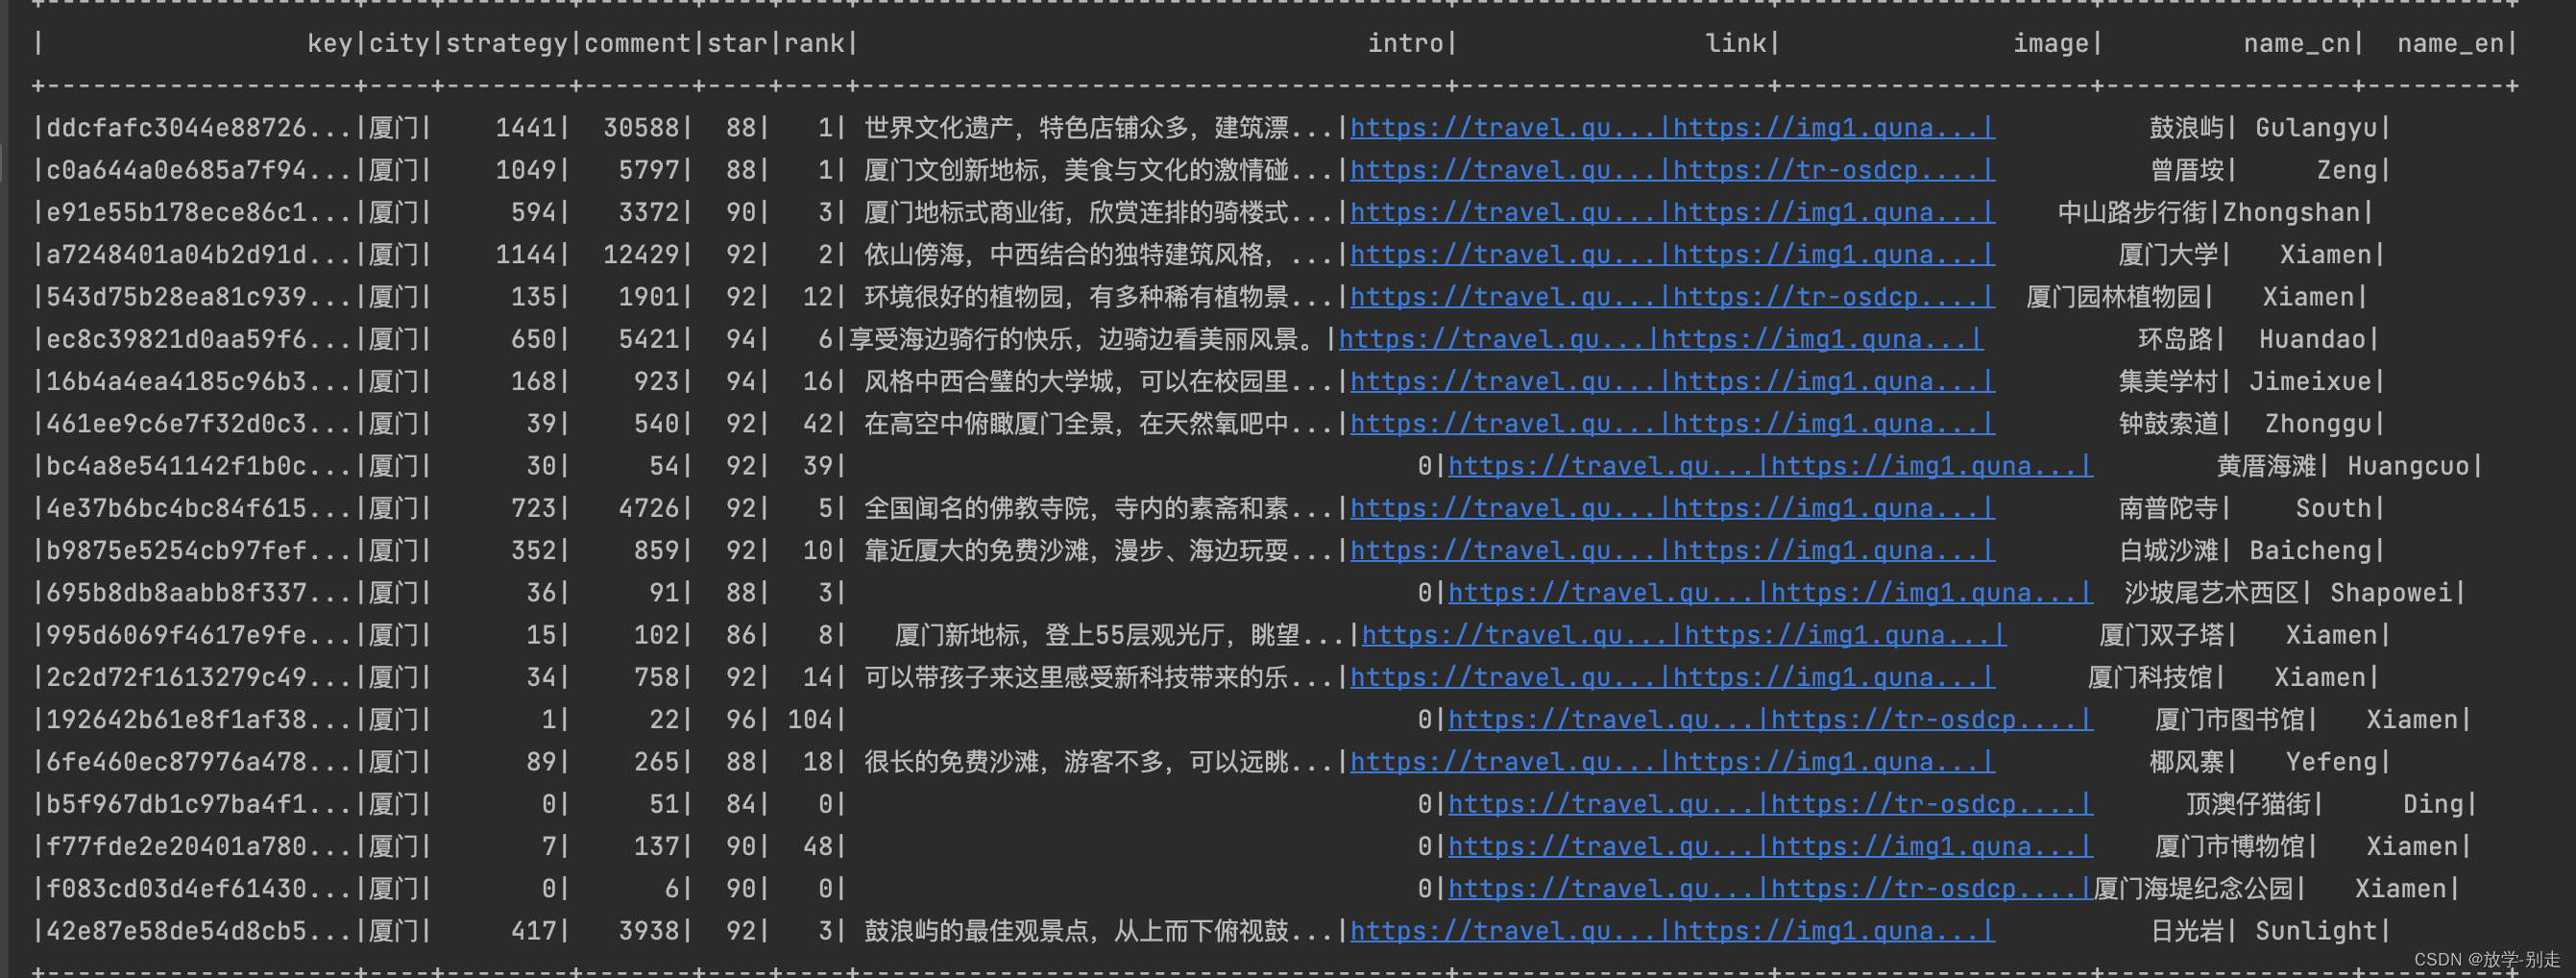Open the image link in the Huandao row
Image resolution: width=2576 pixels, height=978 pixels.
1817,339
